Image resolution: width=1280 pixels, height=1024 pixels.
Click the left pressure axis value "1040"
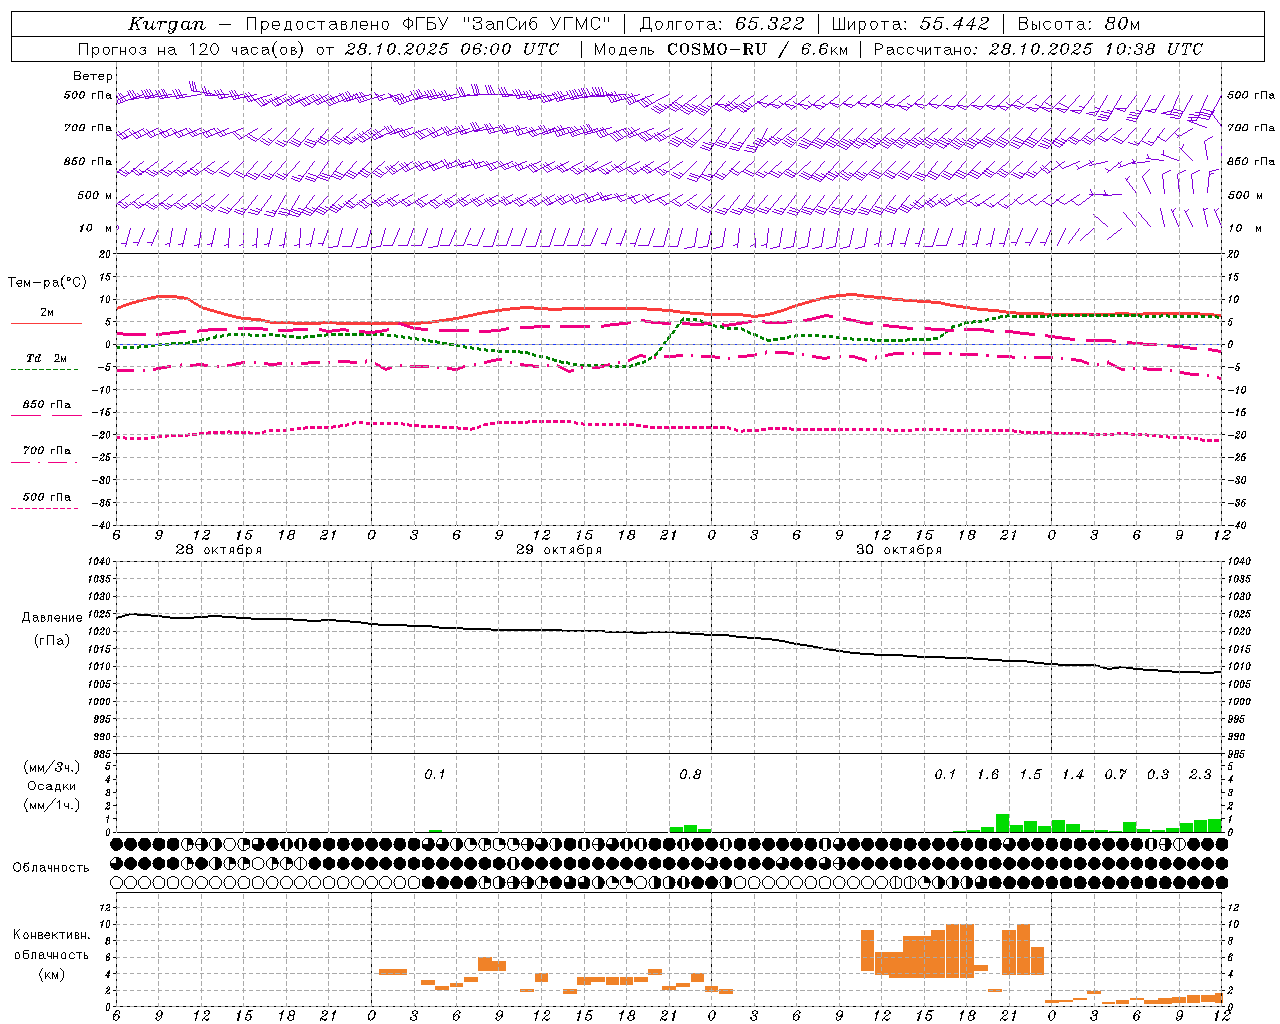[x=99, y=561]
